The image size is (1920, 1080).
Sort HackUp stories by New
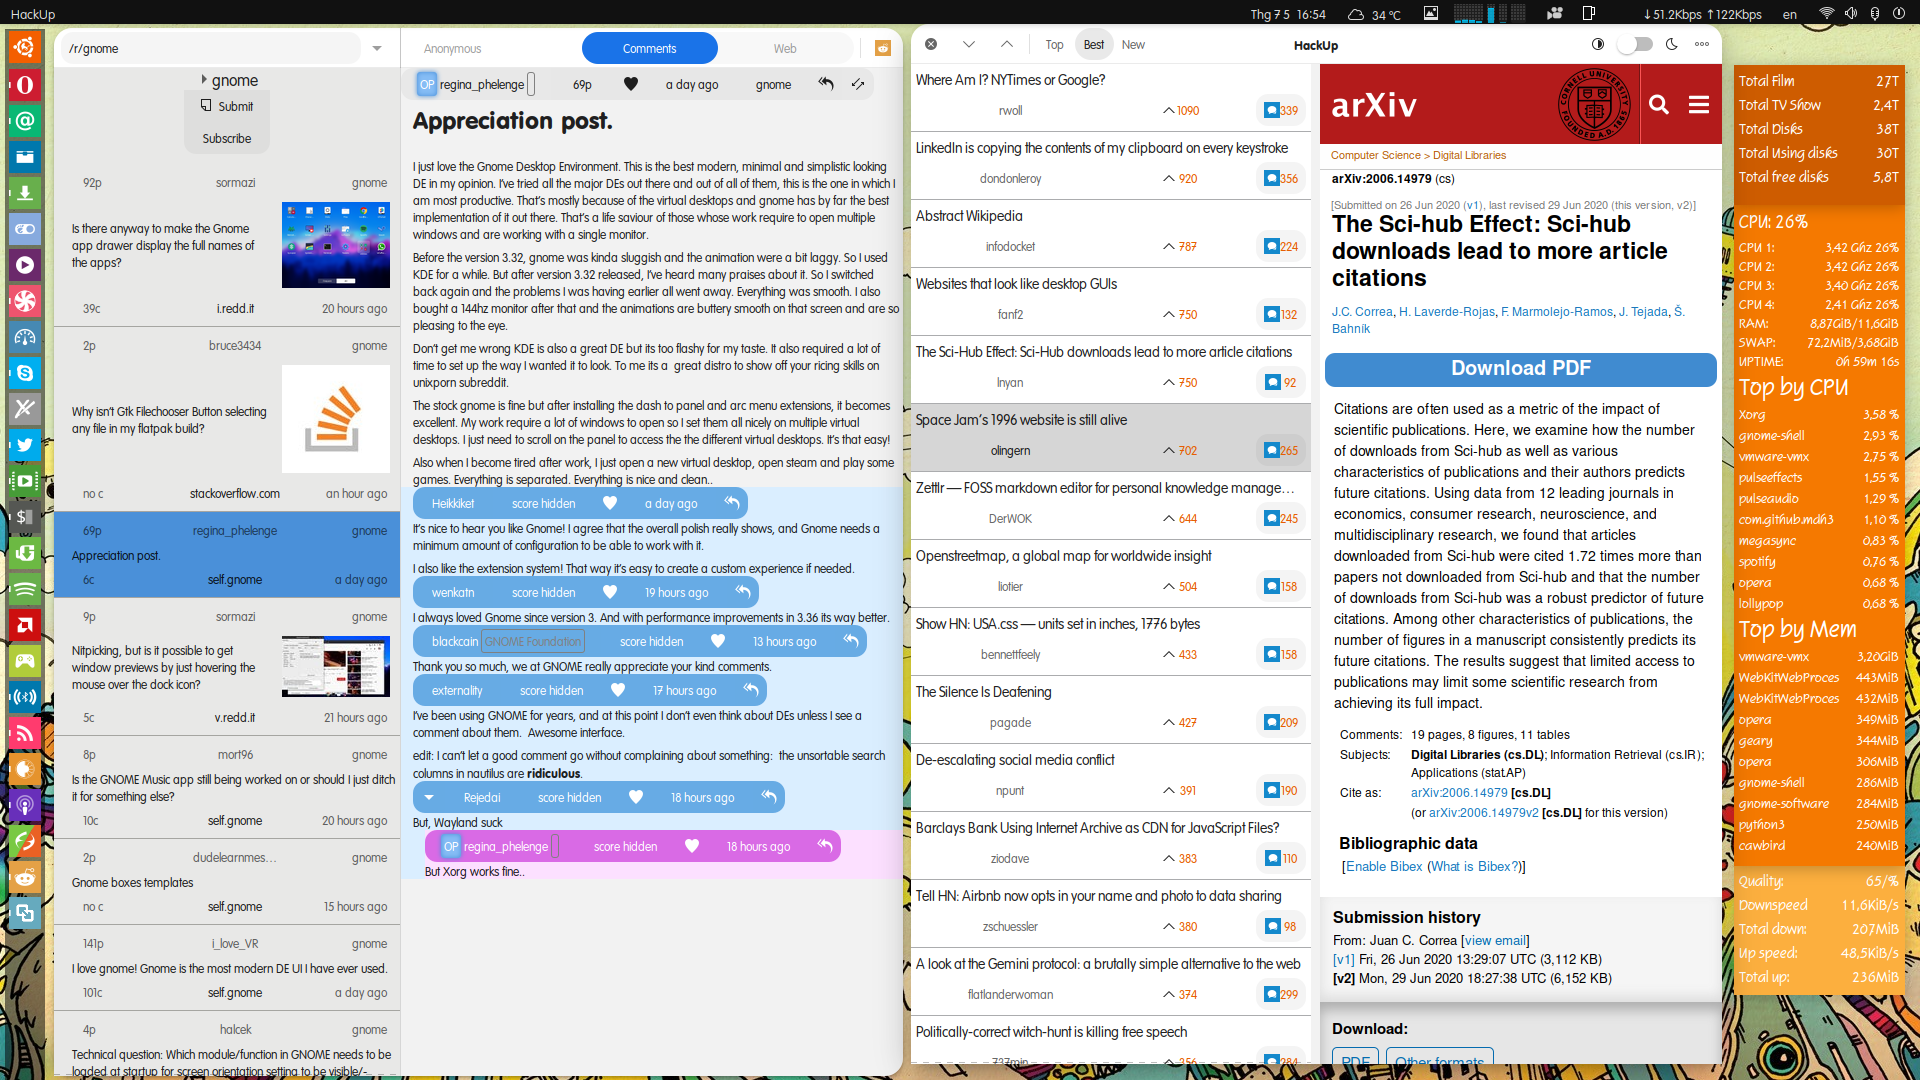click(1133, 44)
